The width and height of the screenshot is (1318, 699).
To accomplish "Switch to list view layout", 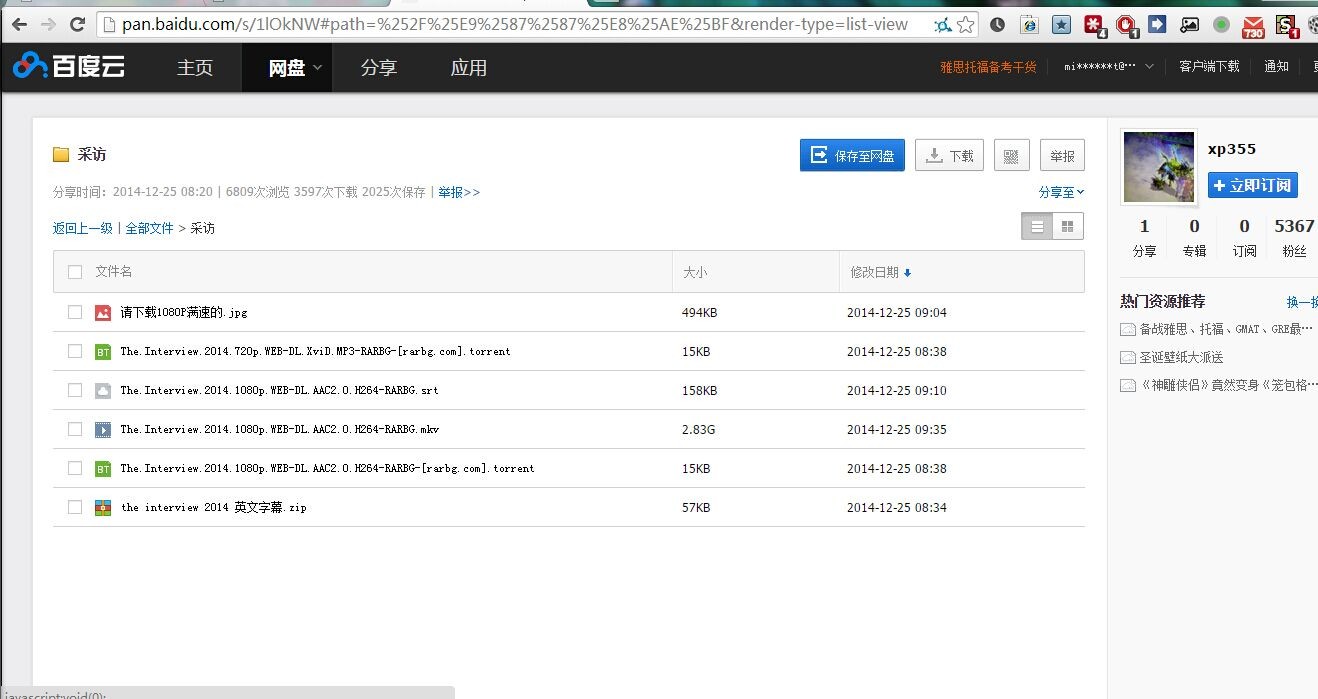I will [1037, 226].
